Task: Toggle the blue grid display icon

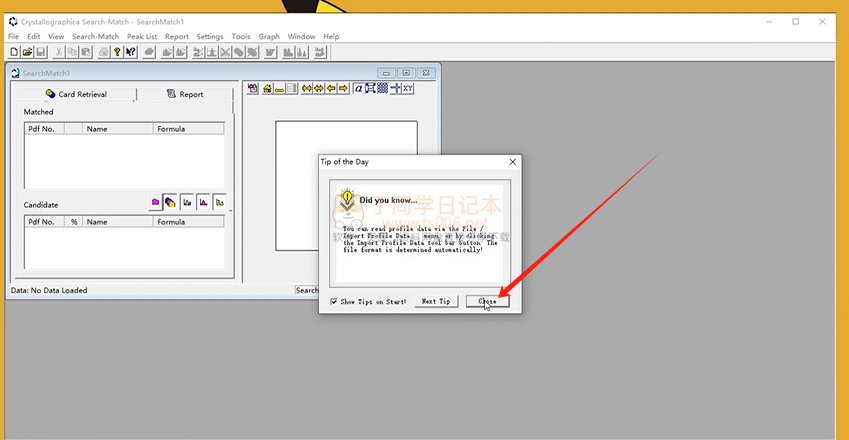Action: pyautogui.click(x=382, y=88)
